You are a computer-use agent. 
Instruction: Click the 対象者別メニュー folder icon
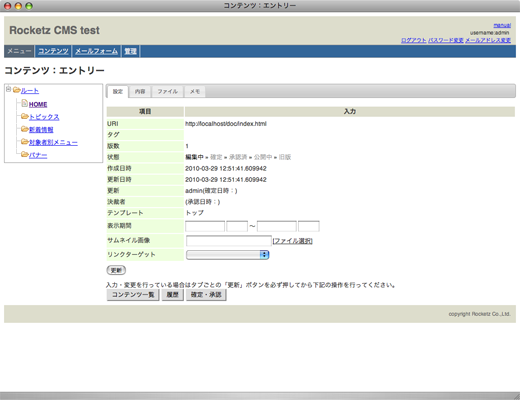click(x=24, y=142)
